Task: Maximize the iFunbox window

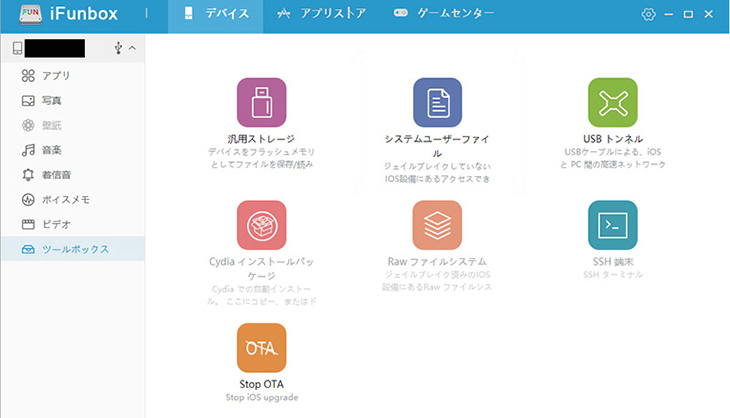Action: tap(688, 14)
